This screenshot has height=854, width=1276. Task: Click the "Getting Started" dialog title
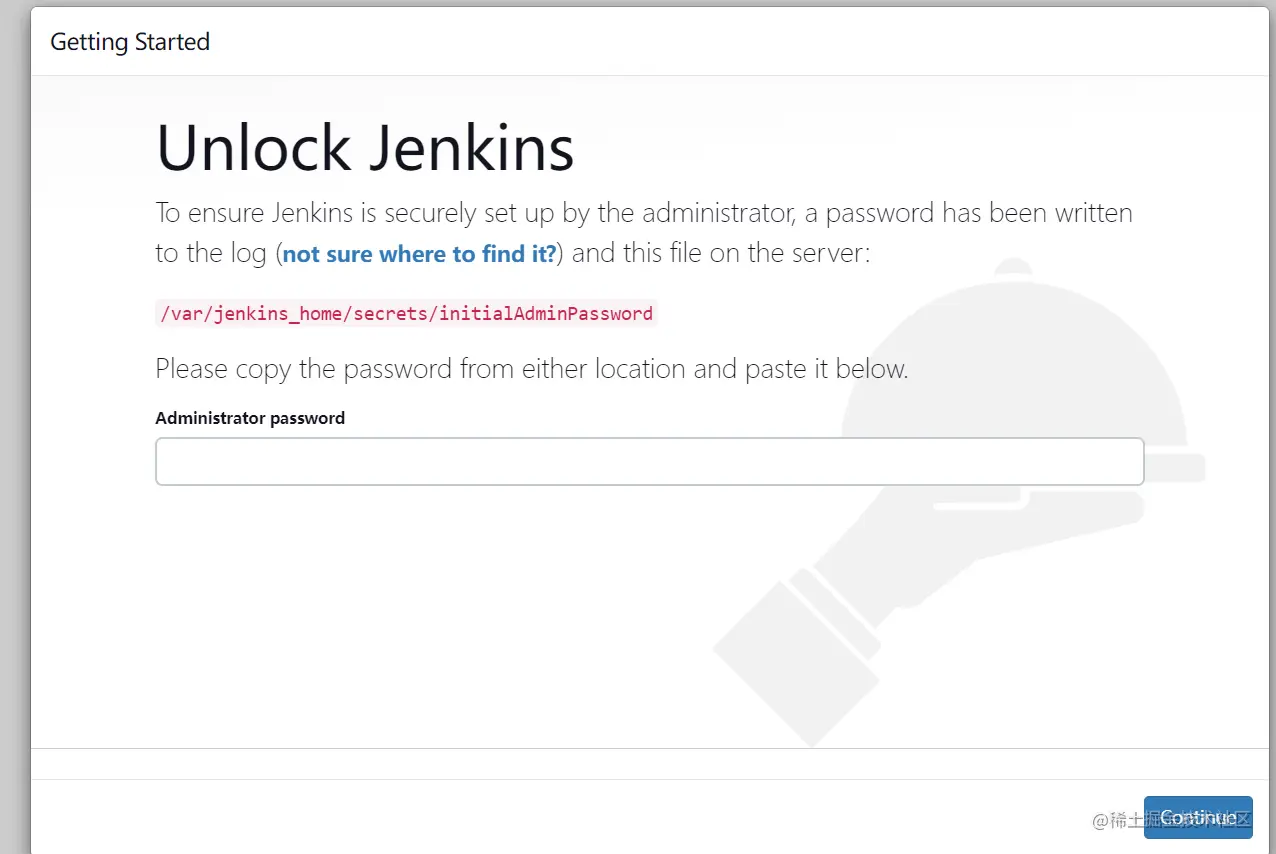[130, 42]
